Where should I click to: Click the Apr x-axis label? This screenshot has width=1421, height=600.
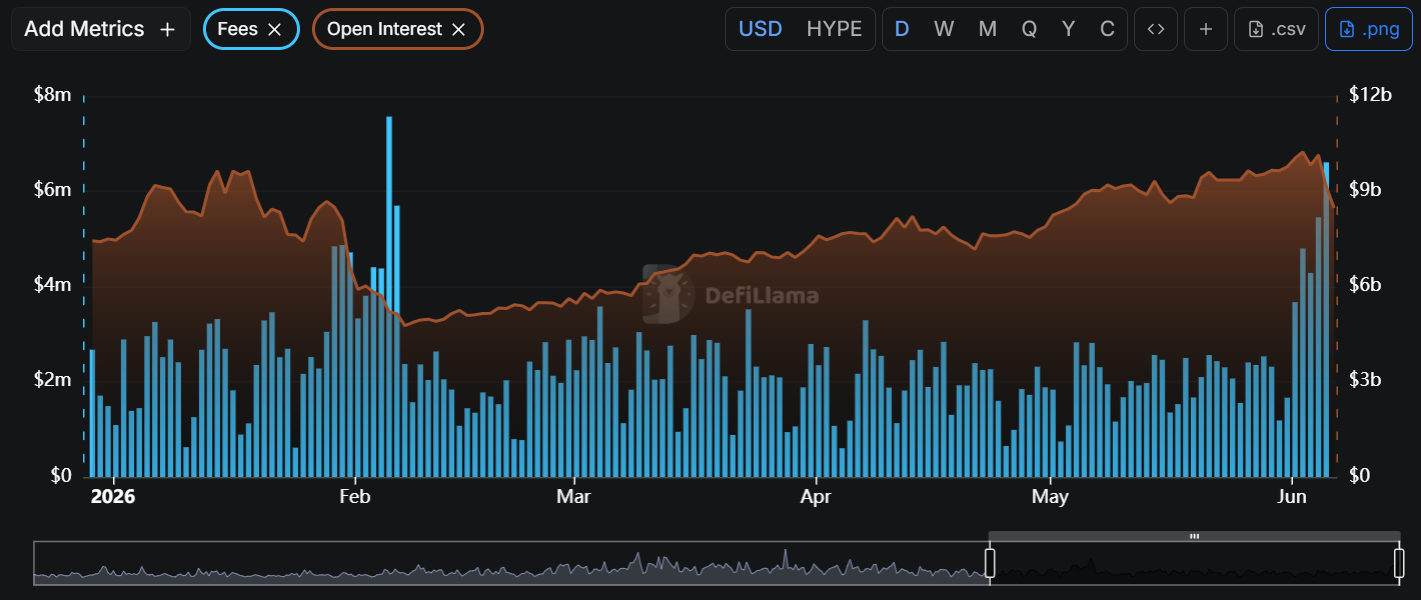[x=817, y=497]
